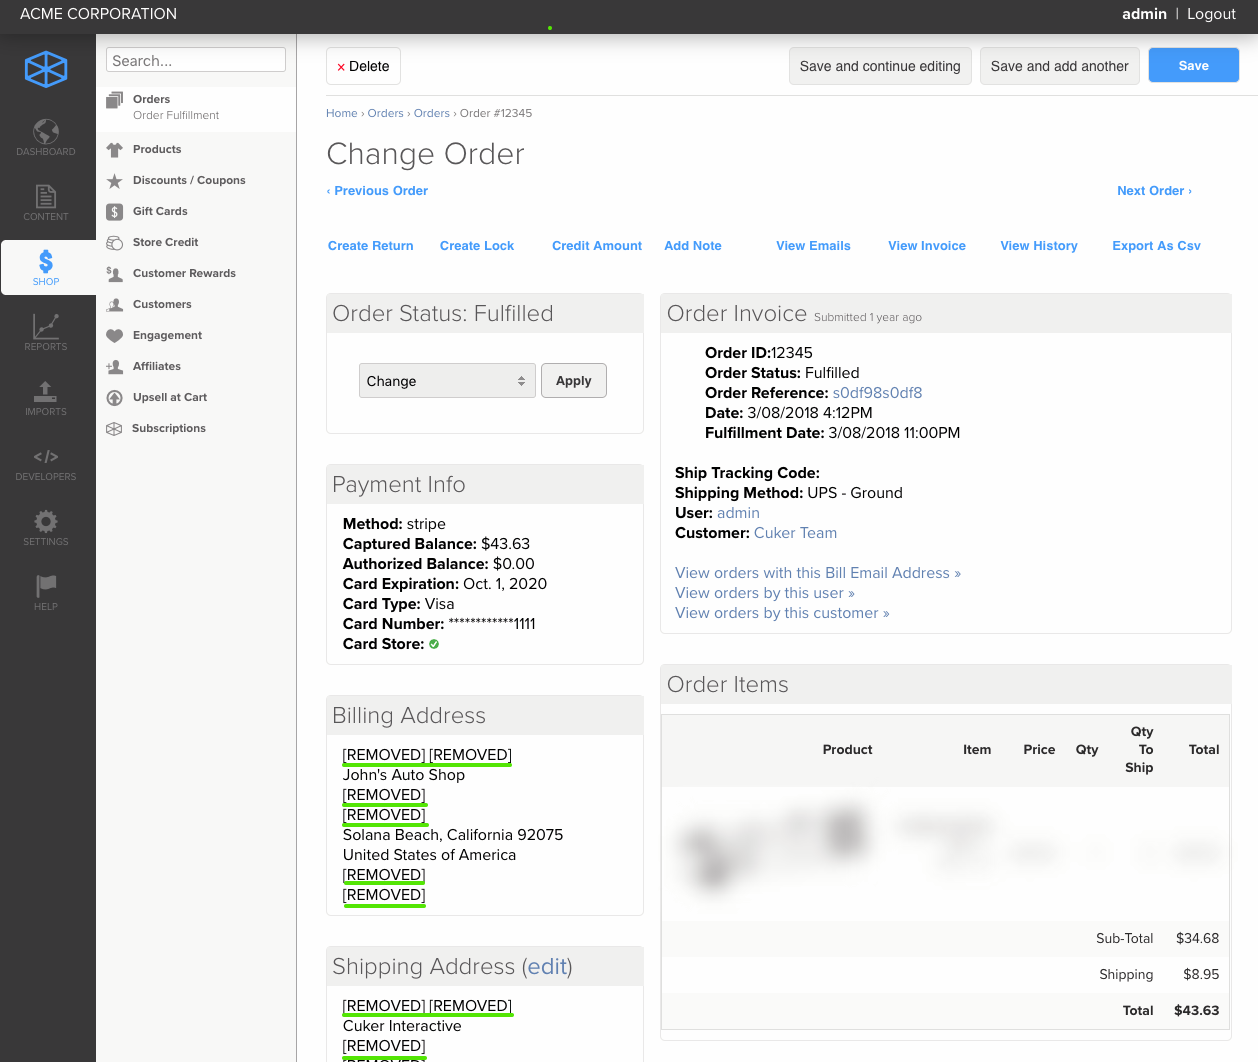Click the Products shirt icon
Screen dimensions: 1258x1063
pos(114,150)
